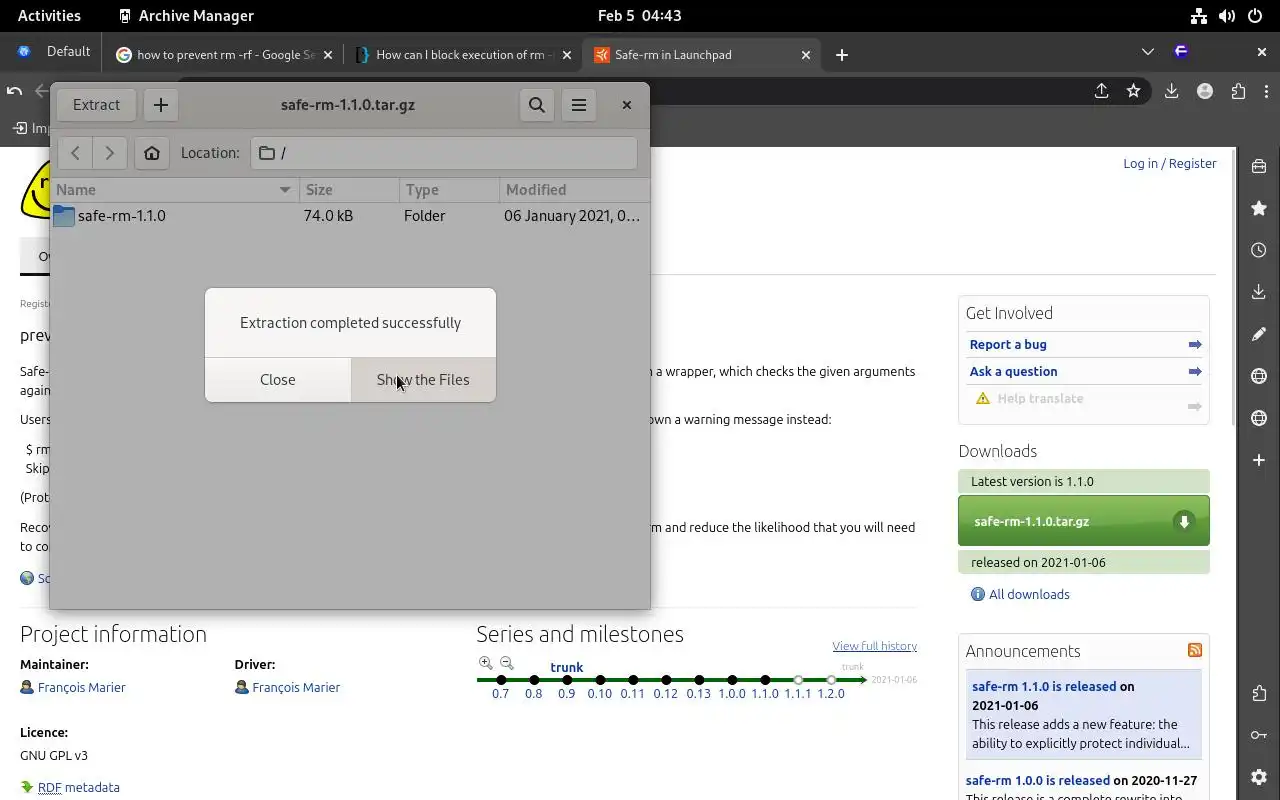Open the Announcements RSS feed icon
This screenshot has width=1280, height=800.
[1195, 650]
